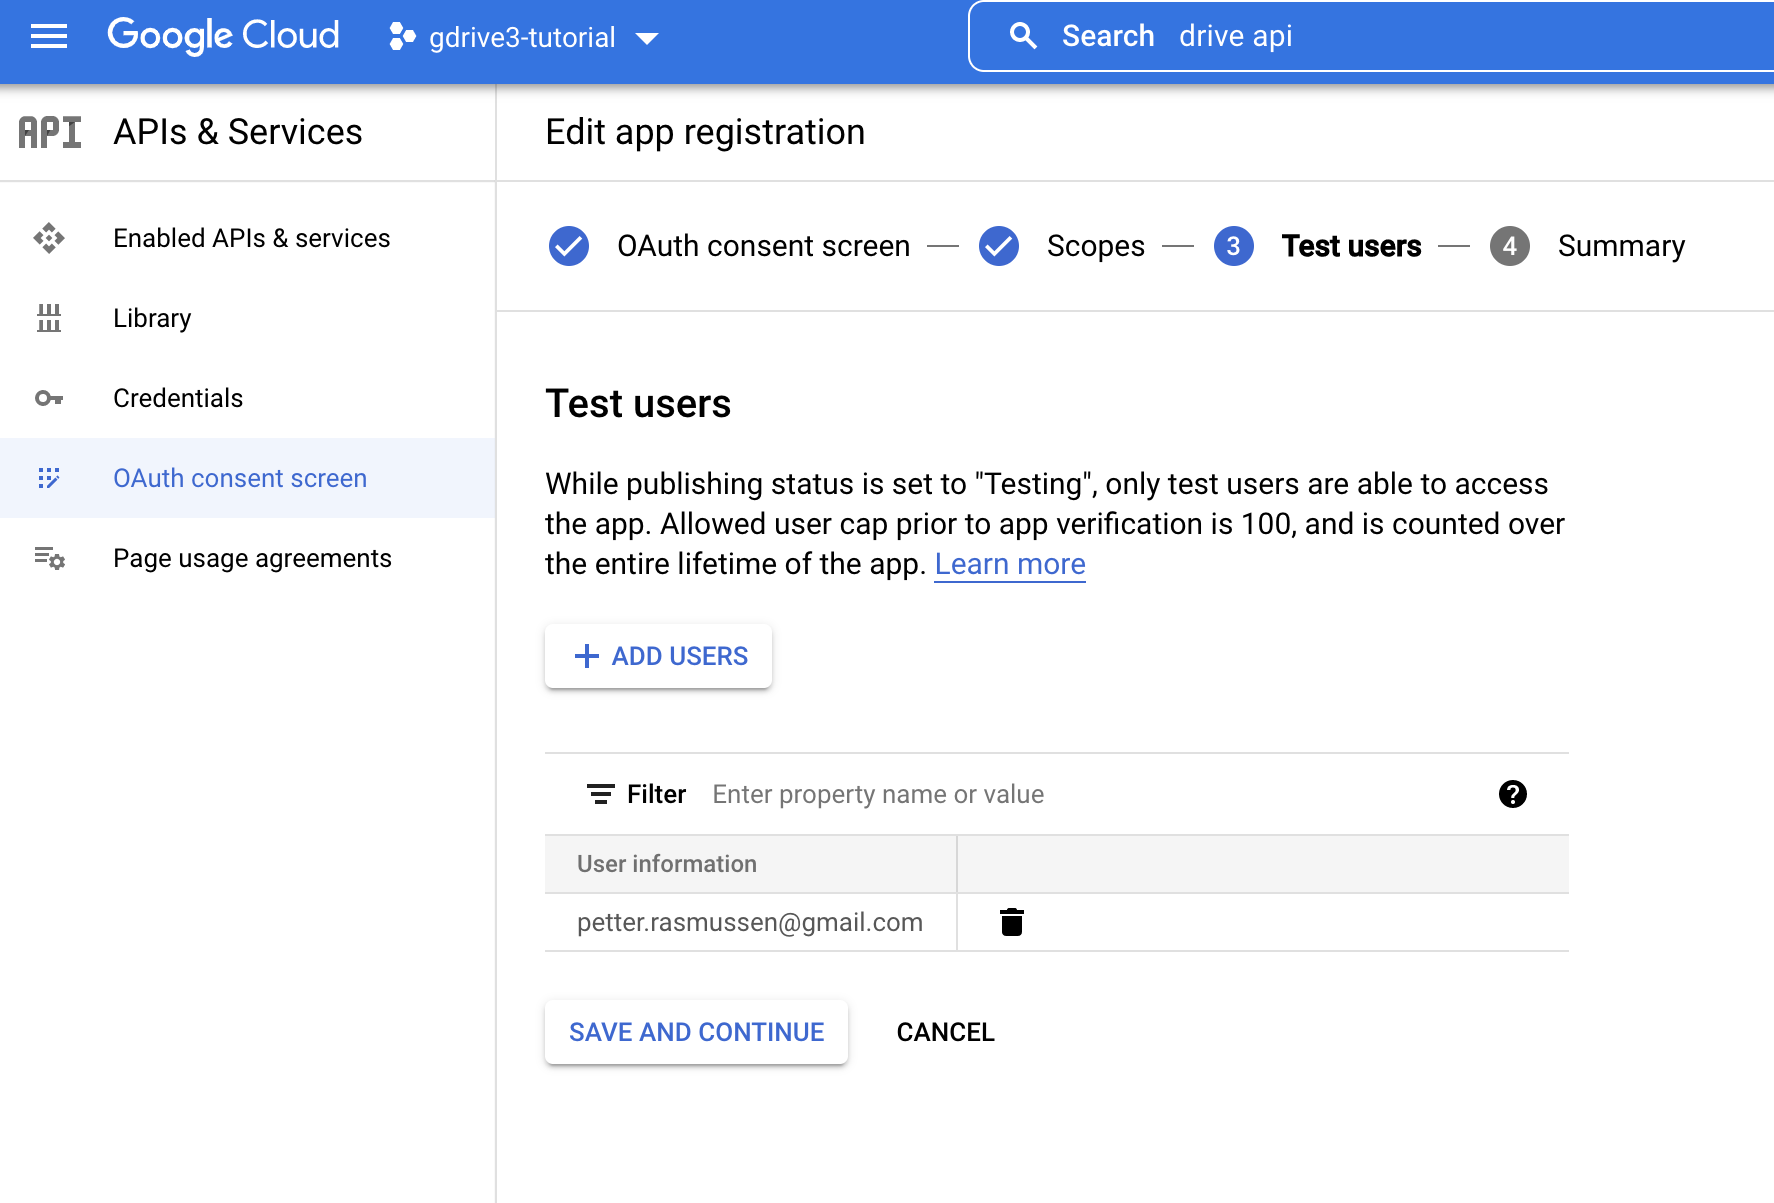Open the gdrive3-tutorial project selector dropdown
The height and width of the screenshot is (1203, 1774).
coord(524,37)
